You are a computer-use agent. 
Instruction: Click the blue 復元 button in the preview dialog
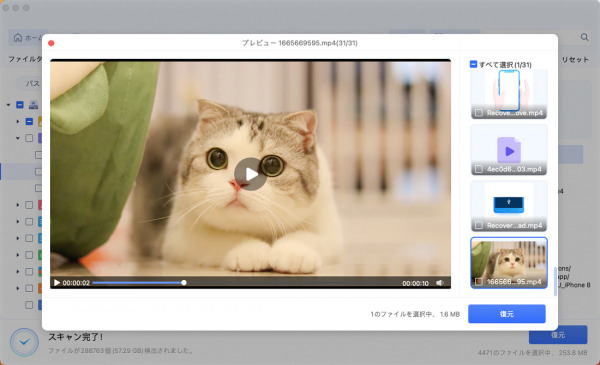507,314
